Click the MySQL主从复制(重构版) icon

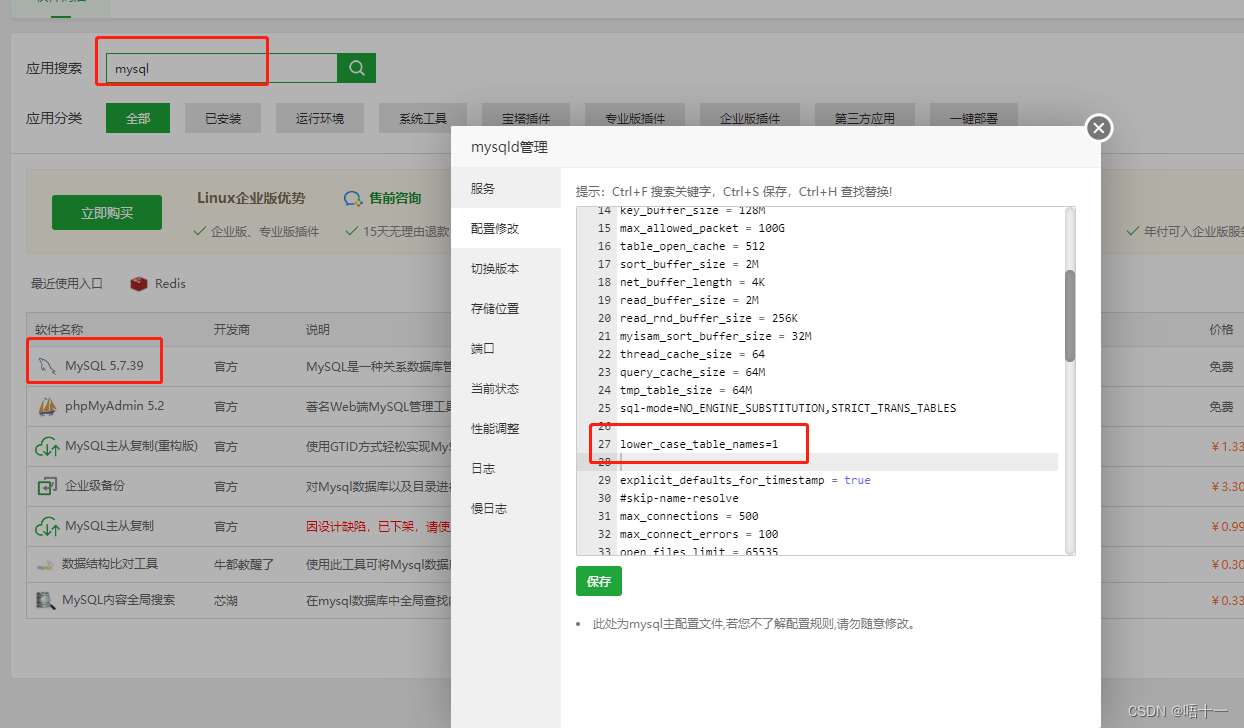(46, 446)
